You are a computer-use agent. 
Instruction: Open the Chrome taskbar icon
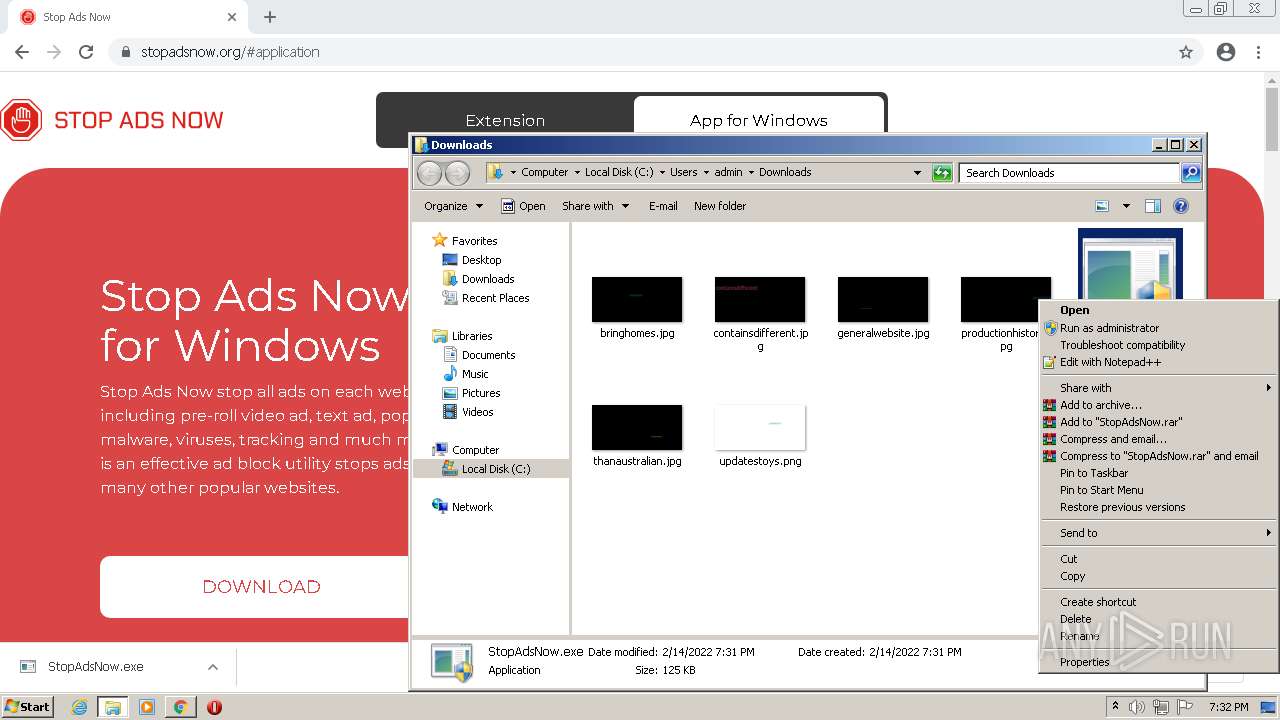click(180, 707)
